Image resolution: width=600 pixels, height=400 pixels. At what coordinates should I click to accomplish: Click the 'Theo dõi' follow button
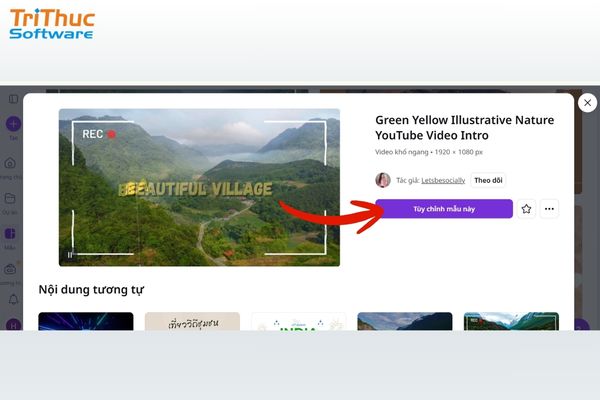point(488,180)
